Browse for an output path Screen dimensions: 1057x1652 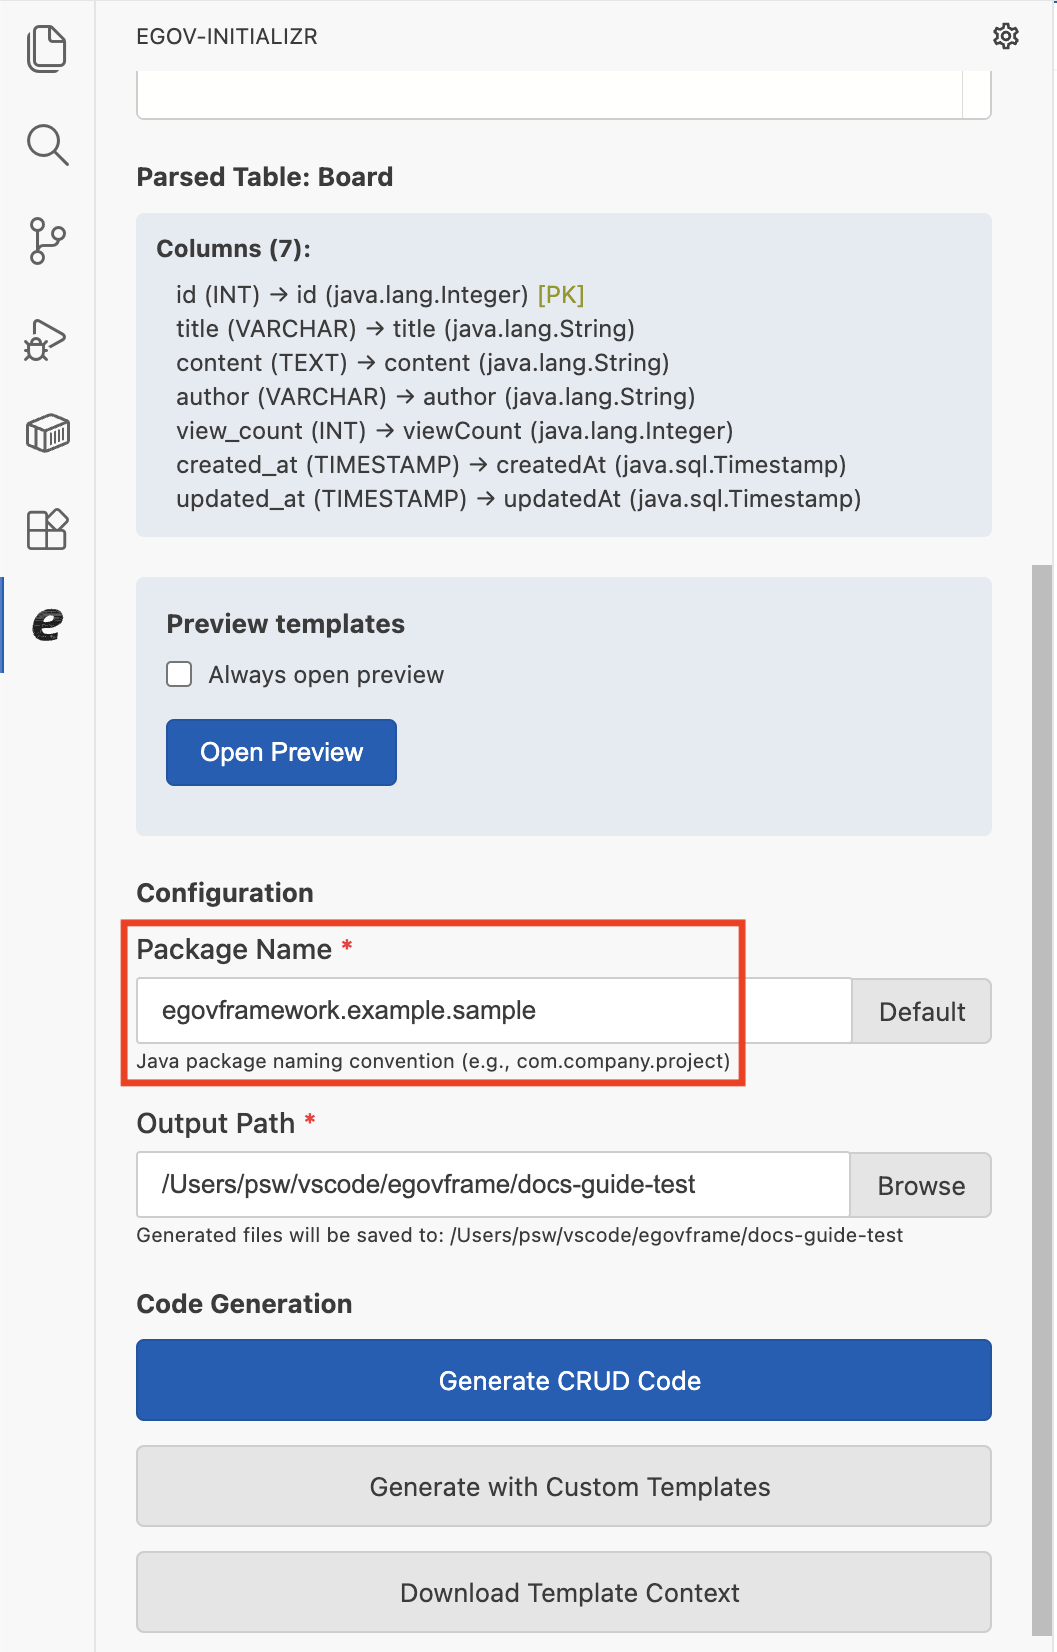point(920,1185)
